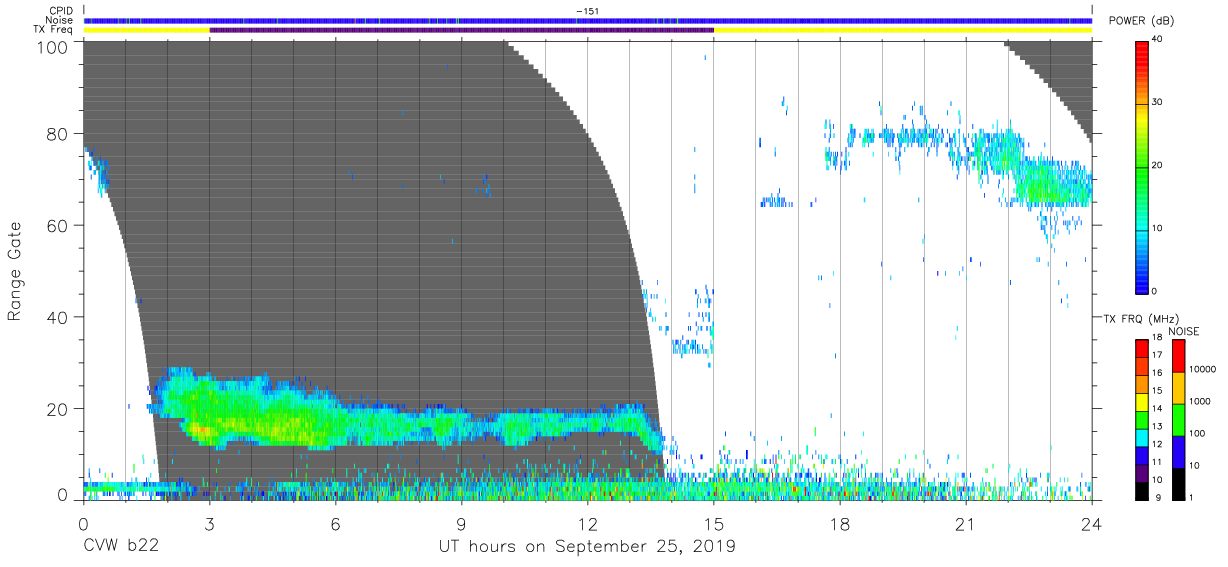Click the 9 tick on TX FRQ colorbar
This screenshot has height=567, width=1228.
pos(1156,497)
